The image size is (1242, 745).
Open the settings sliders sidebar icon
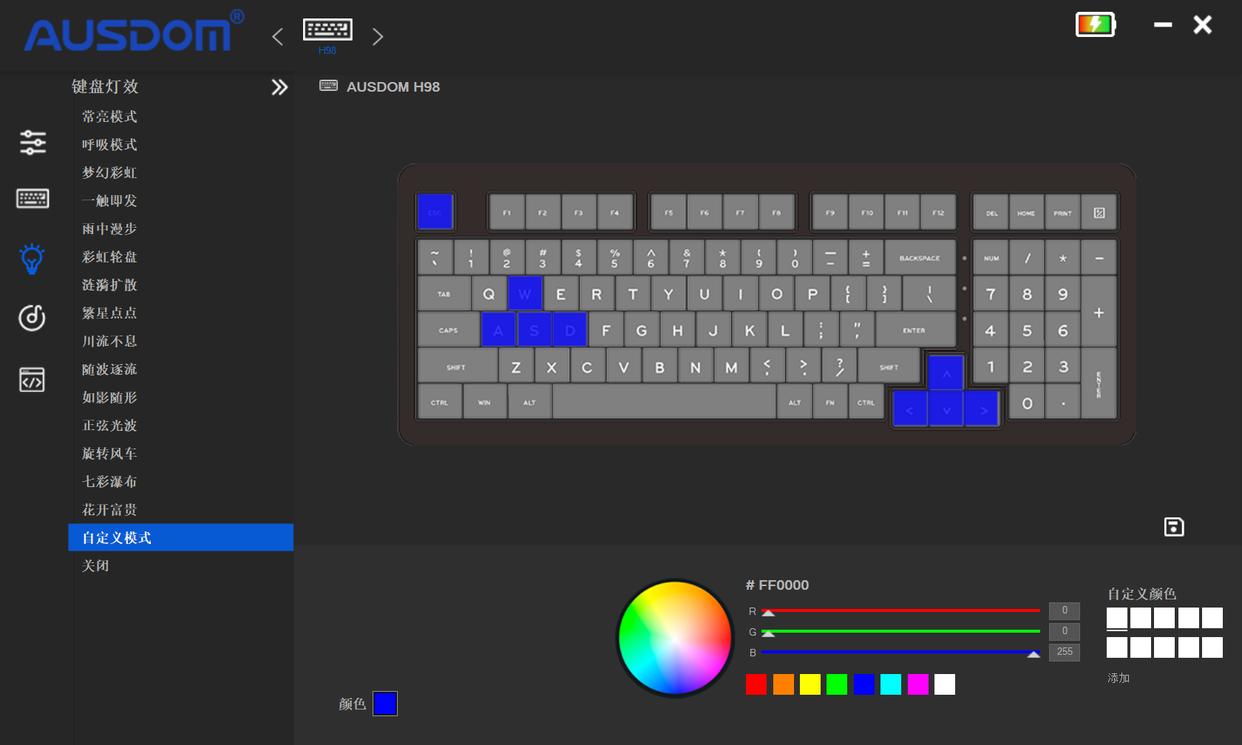tap(32, 142)
